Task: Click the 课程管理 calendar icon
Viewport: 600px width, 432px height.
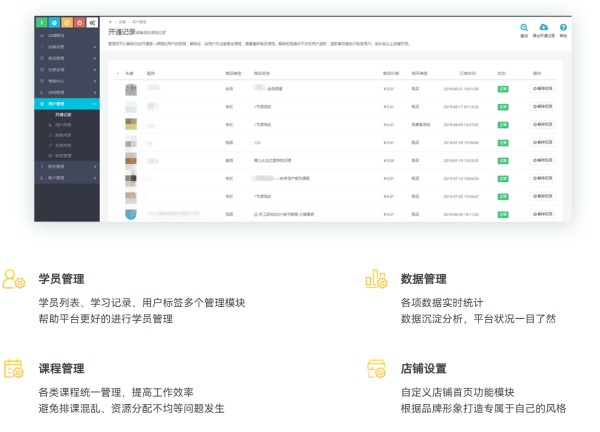Action: tap(13, 369)
